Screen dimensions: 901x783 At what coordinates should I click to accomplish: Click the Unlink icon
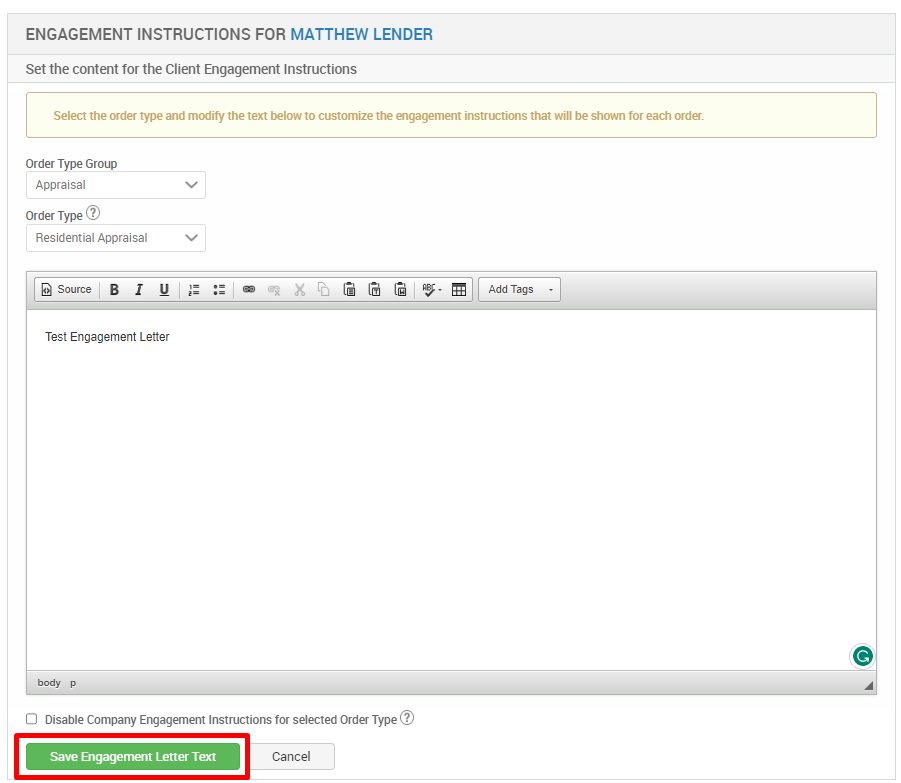pos(274,290)
